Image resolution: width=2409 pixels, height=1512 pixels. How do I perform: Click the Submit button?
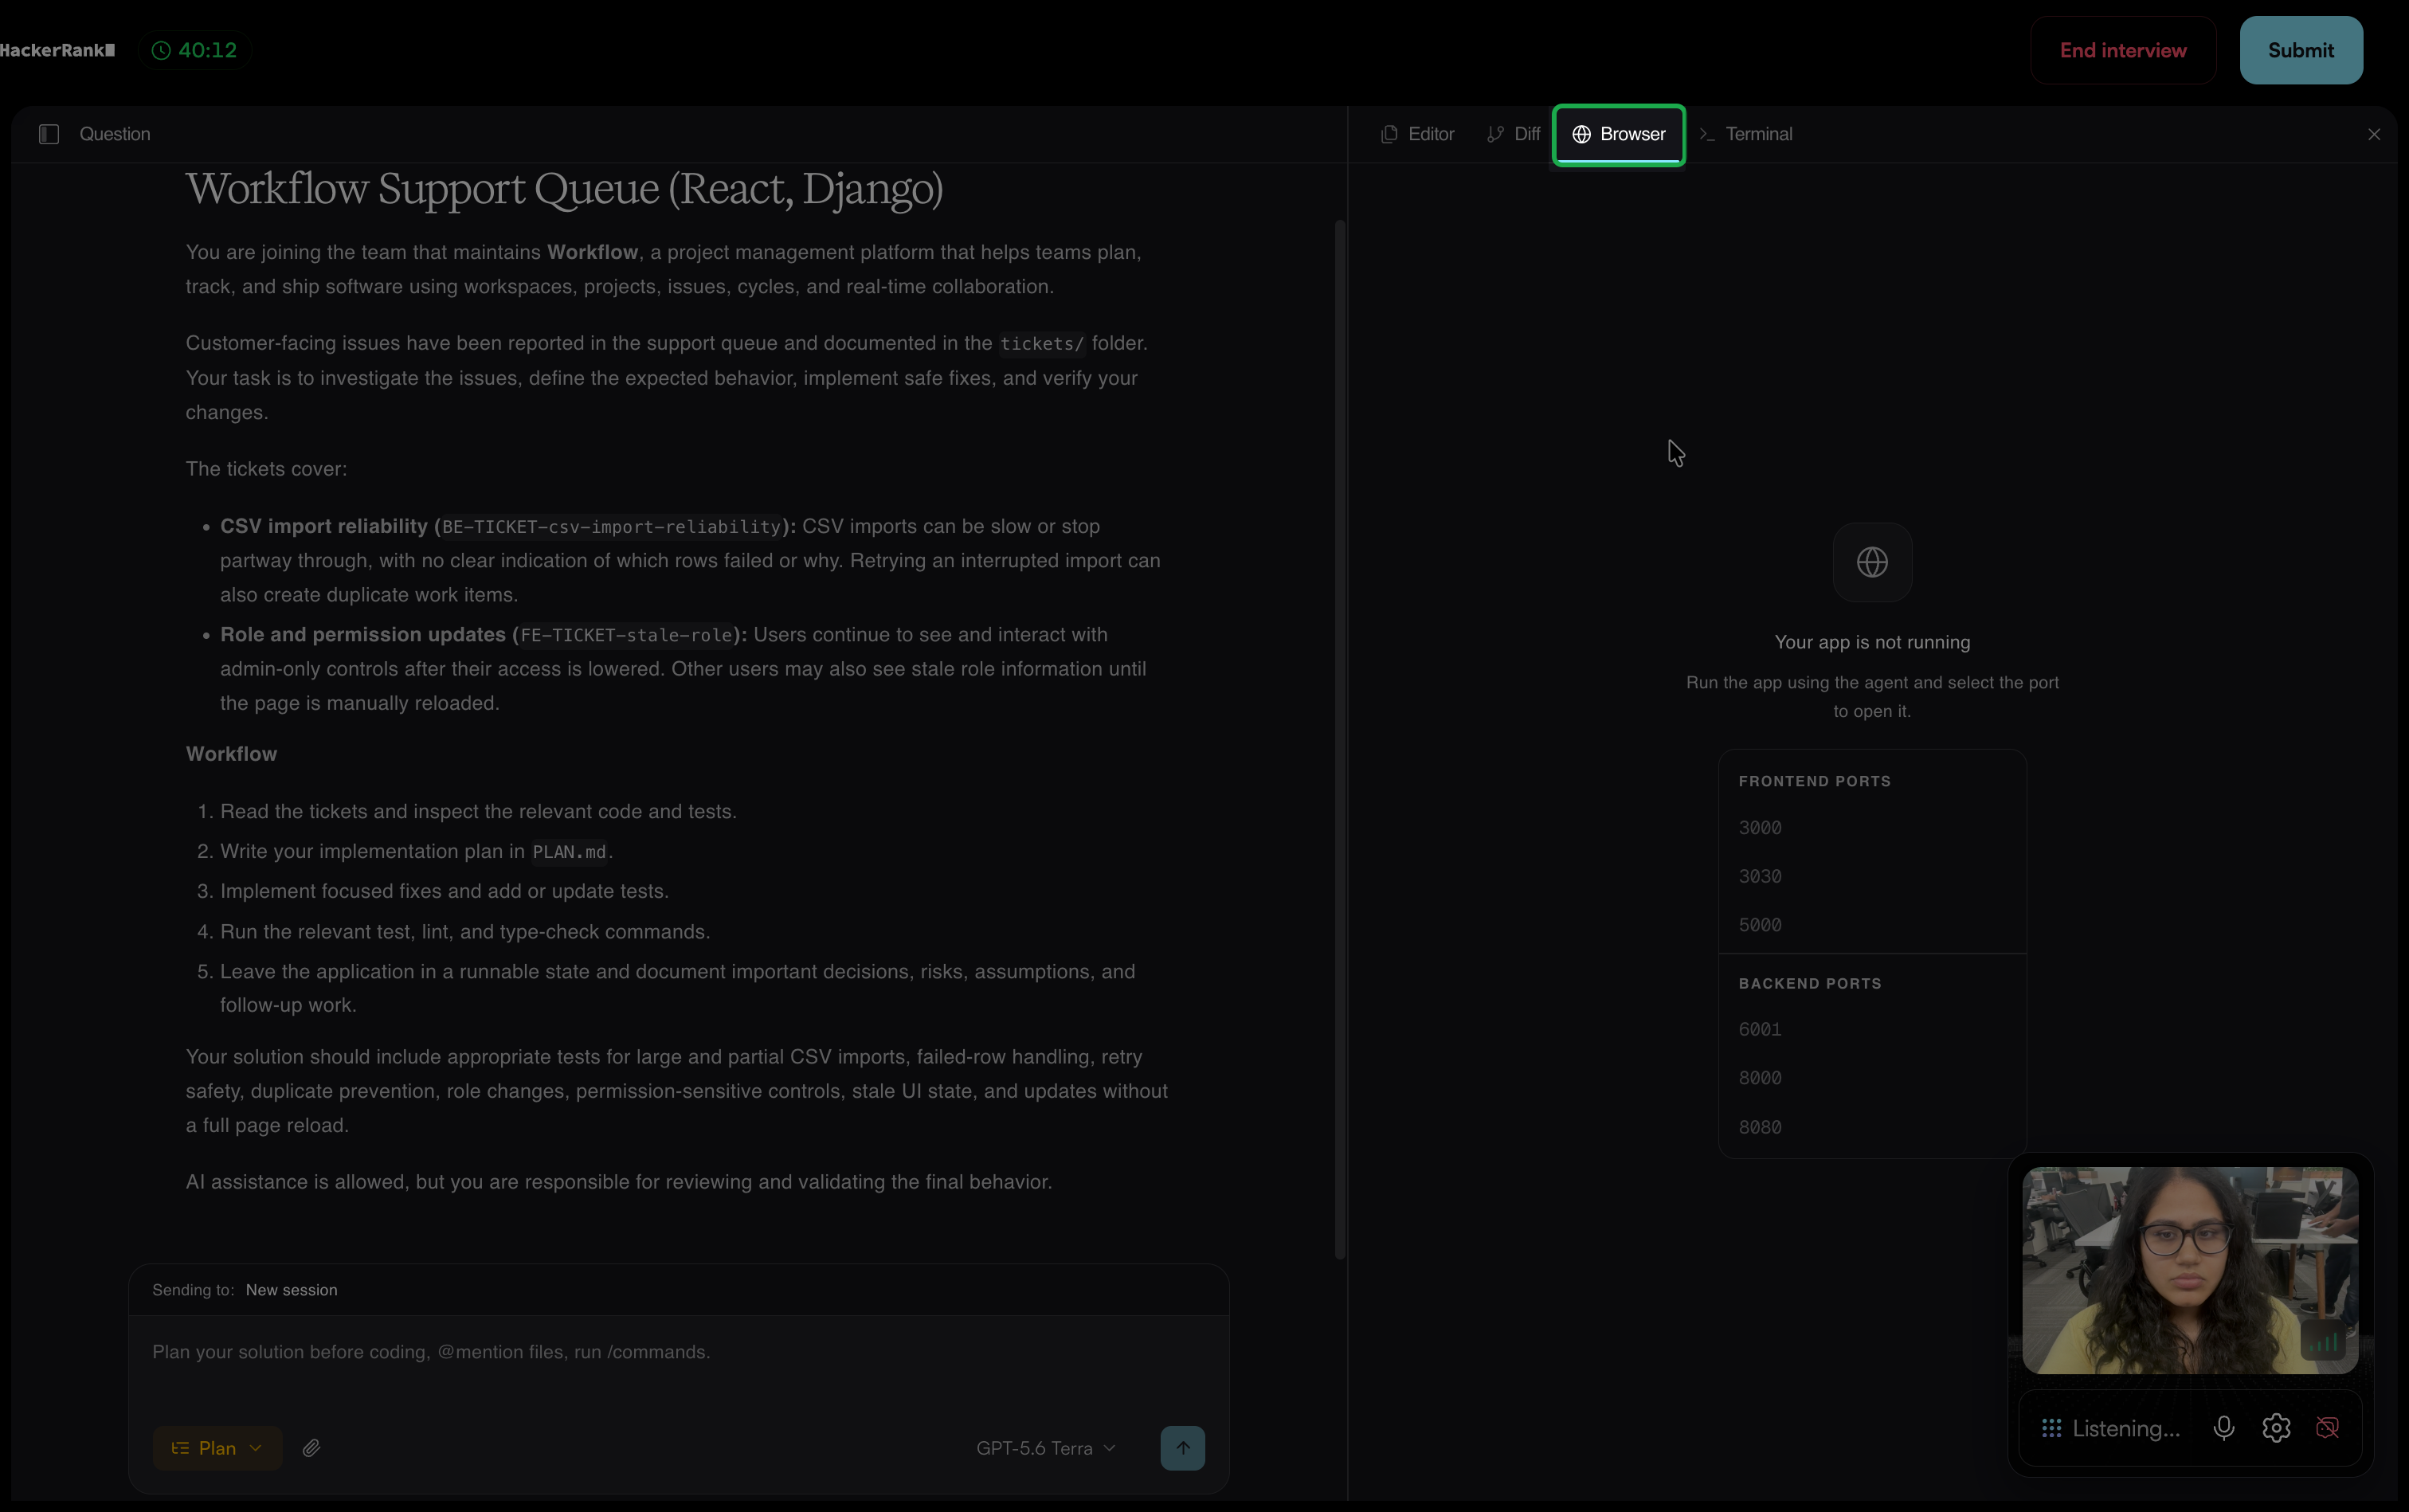pos(2301,50)
